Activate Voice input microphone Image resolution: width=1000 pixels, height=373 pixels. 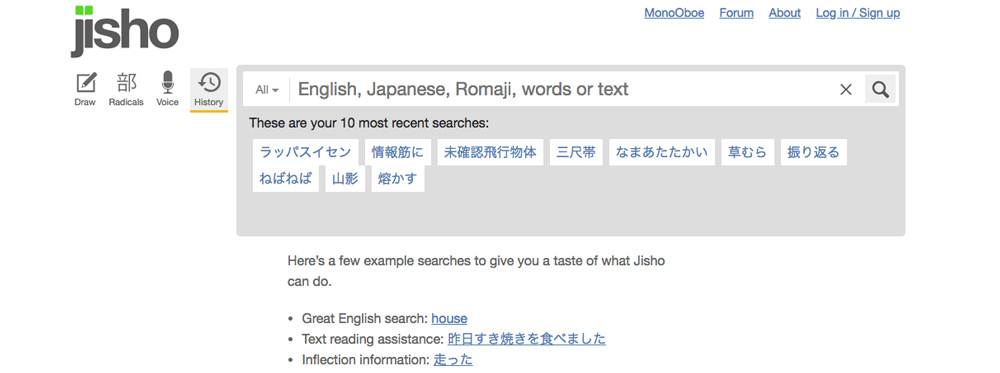(167, 89)
